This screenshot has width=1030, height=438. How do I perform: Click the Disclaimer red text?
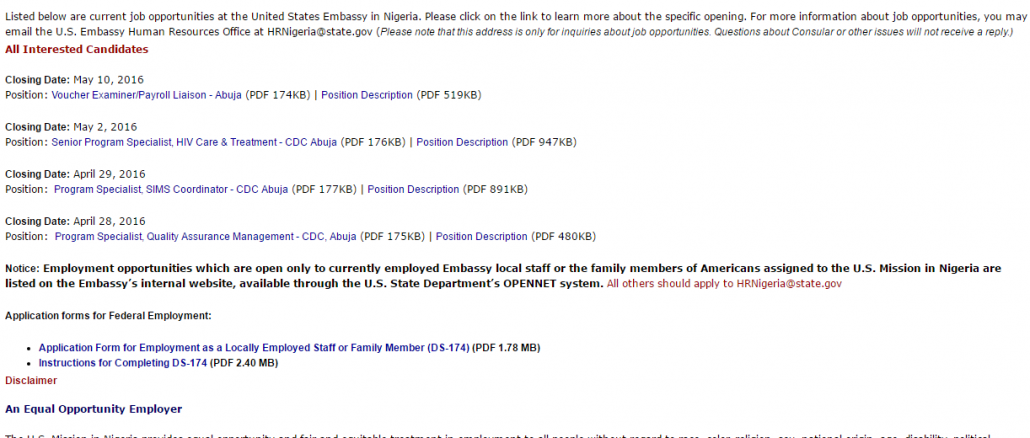click(31, 380)
